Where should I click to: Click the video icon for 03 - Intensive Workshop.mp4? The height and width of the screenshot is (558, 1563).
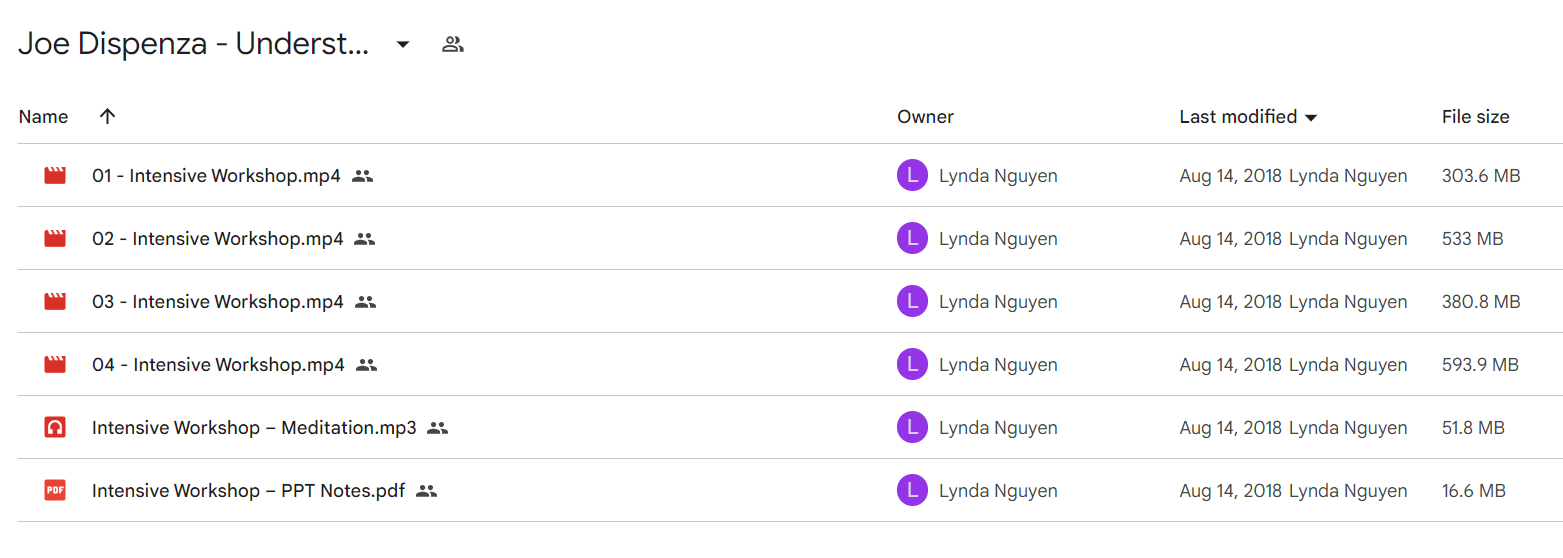(55, 302)
